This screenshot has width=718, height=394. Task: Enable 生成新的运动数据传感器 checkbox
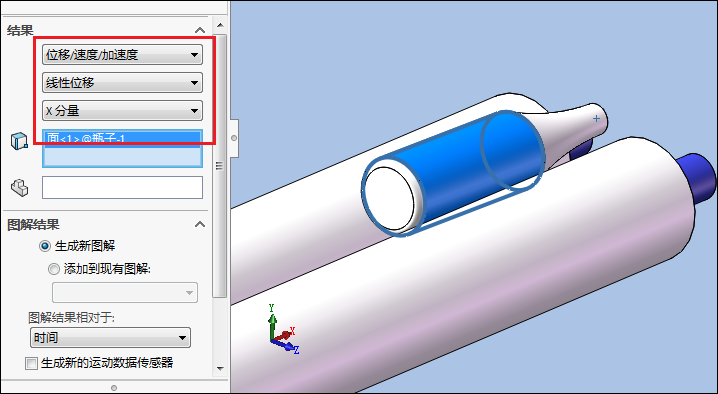(31, 364)
